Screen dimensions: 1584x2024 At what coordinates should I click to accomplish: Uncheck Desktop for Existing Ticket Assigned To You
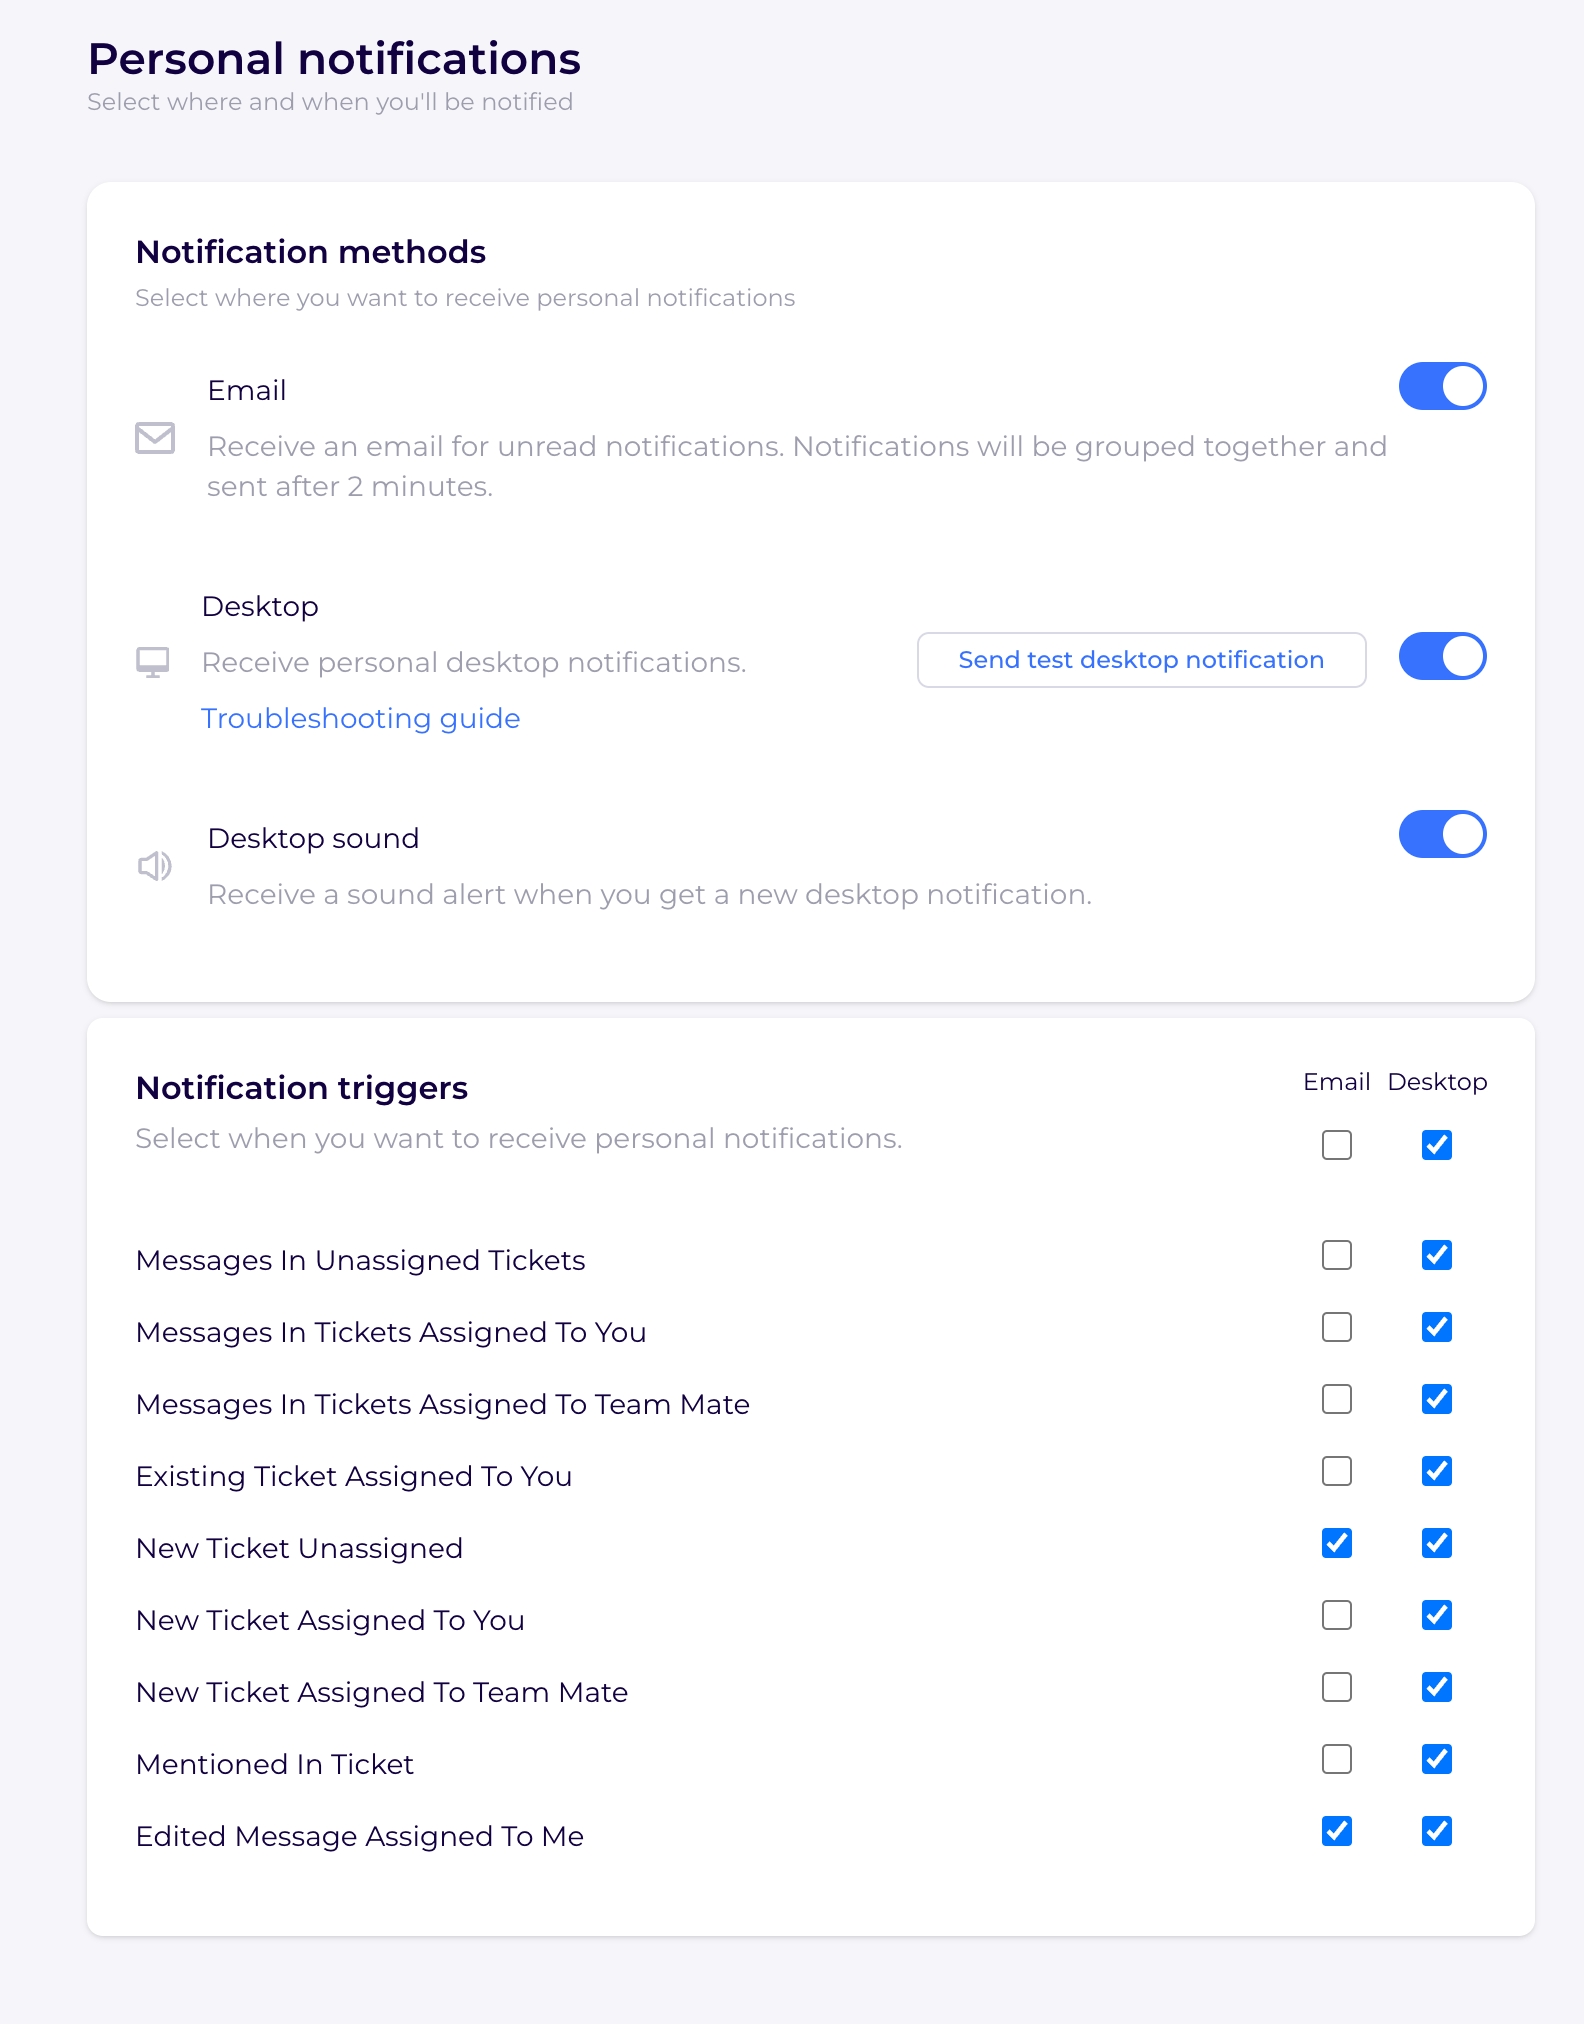1436,1471
